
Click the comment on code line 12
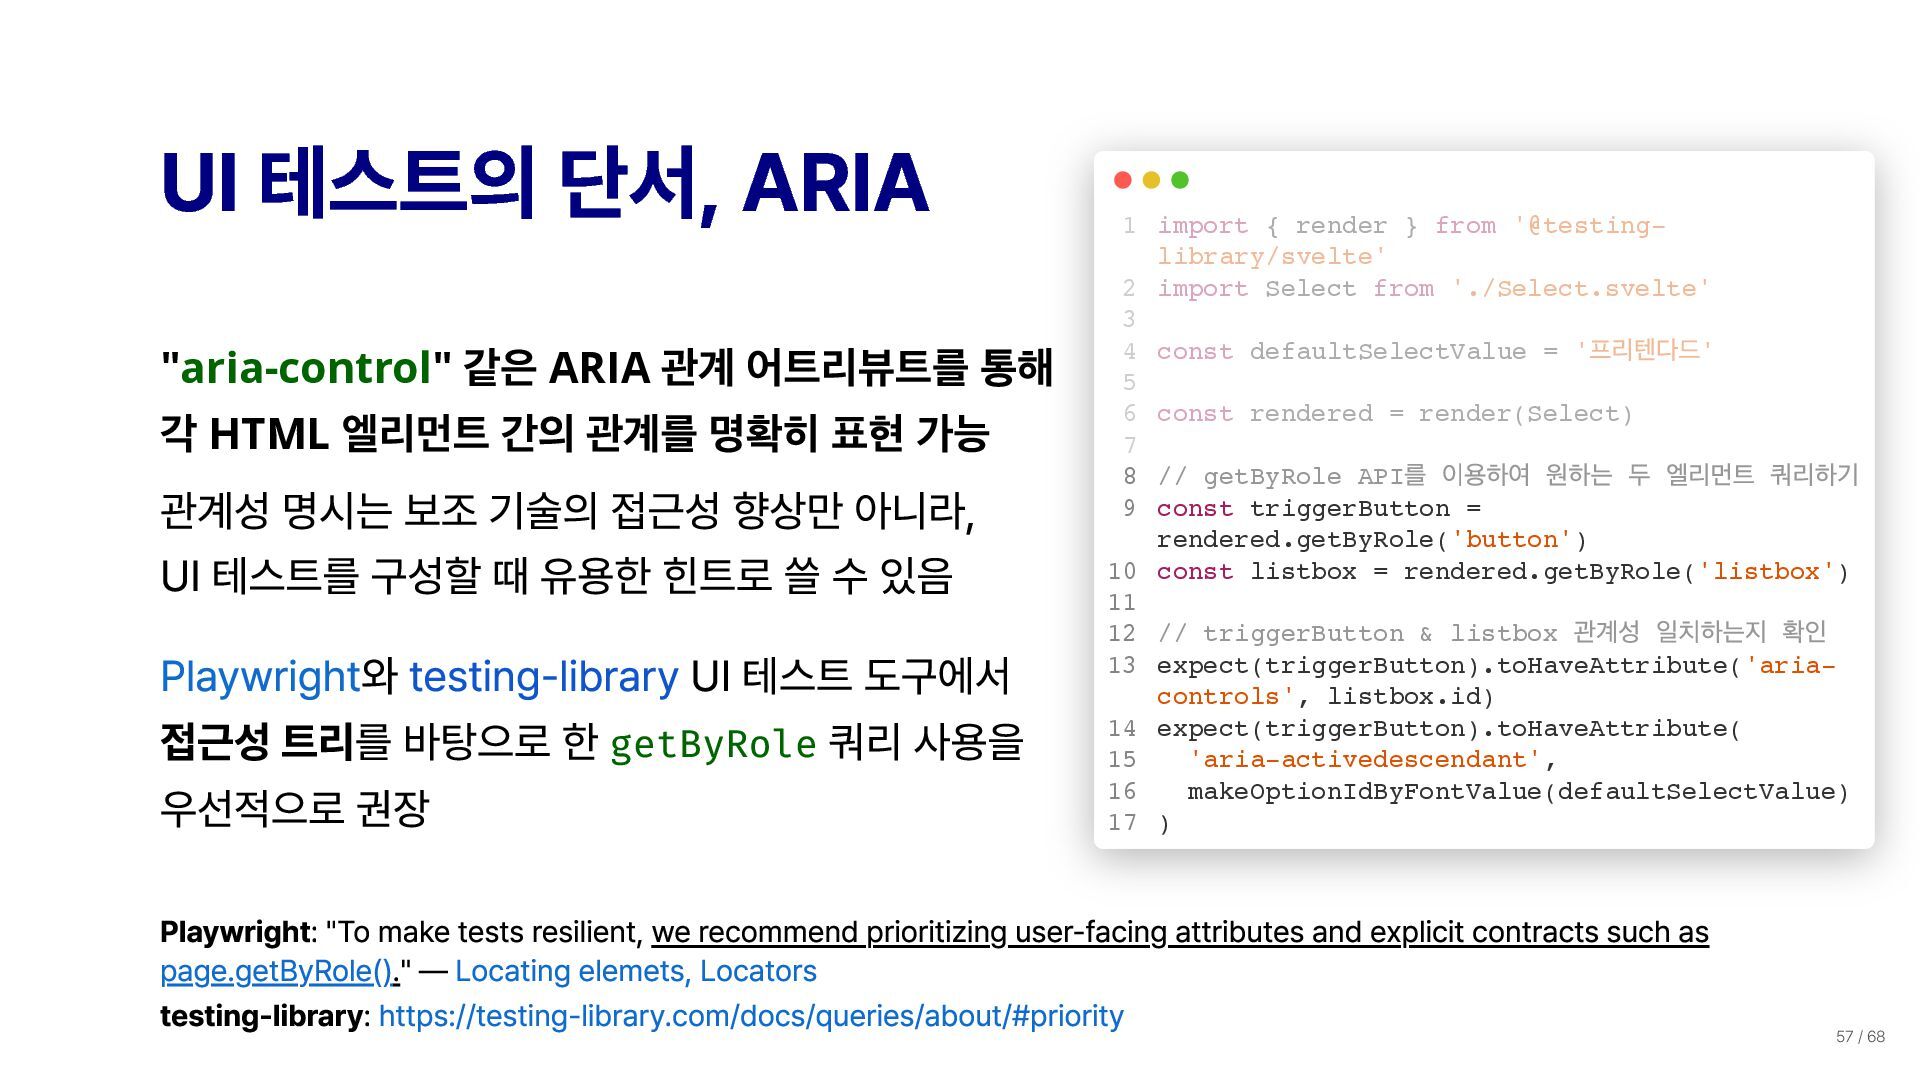pos(1491,633)
